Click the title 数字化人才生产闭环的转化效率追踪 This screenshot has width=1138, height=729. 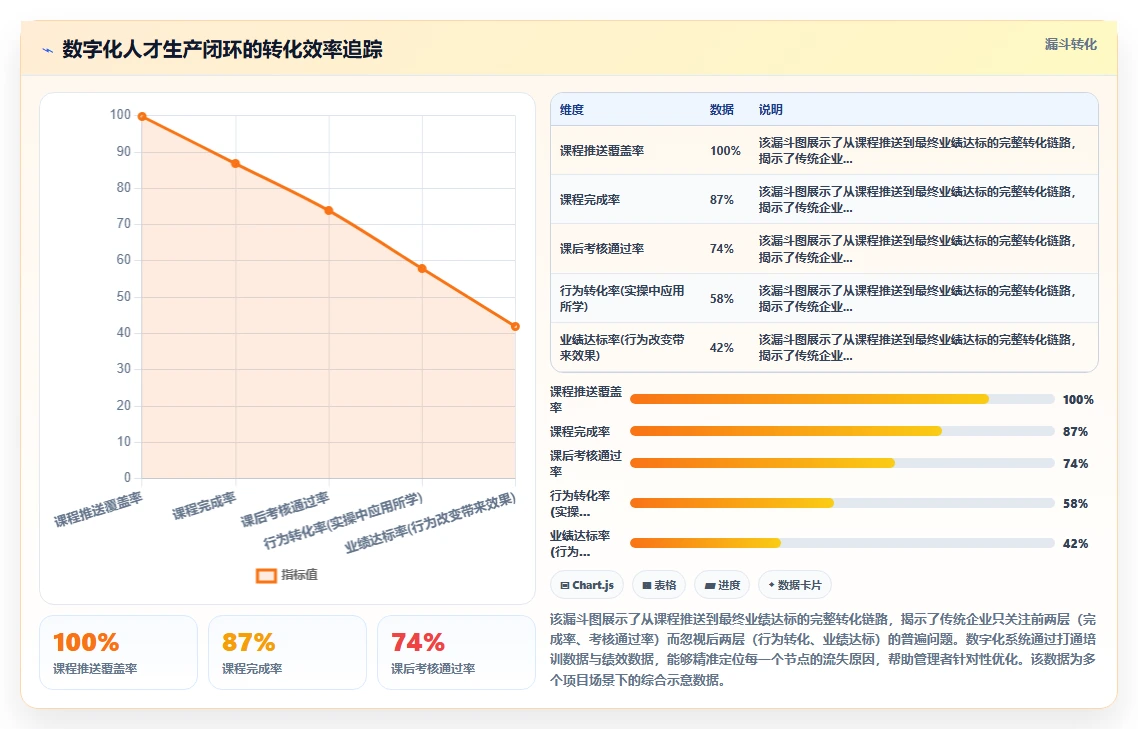(x=222, y=49)
